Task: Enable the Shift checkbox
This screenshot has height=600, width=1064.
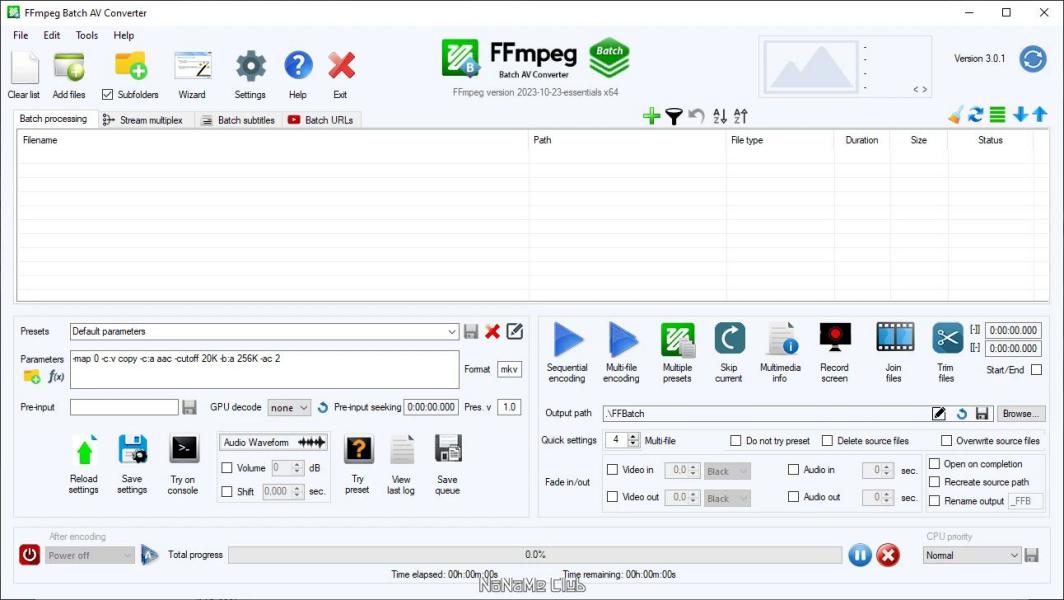Action: tap(227, 491)
